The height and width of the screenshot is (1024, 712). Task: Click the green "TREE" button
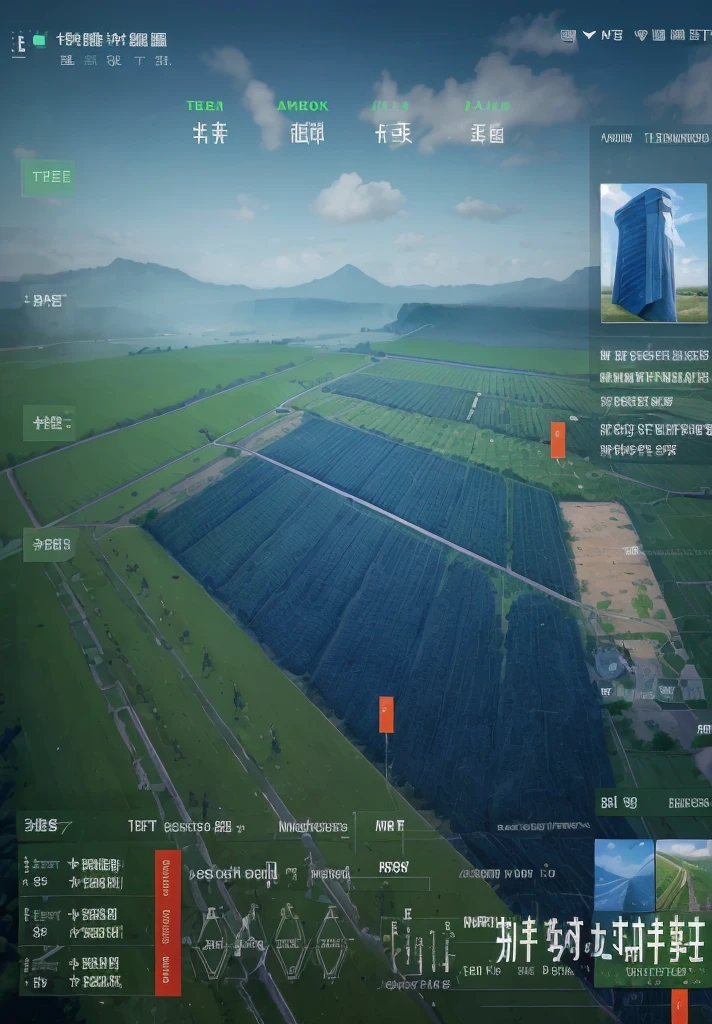click(x=48, y=178)
